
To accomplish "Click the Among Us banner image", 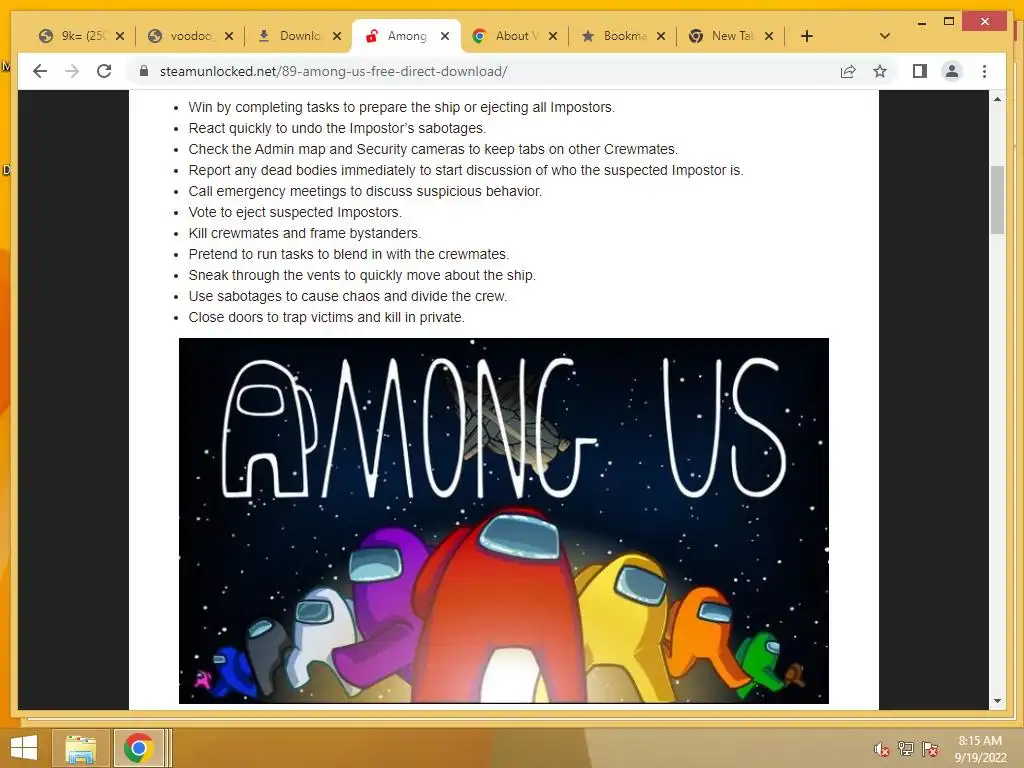I will 504,520.
